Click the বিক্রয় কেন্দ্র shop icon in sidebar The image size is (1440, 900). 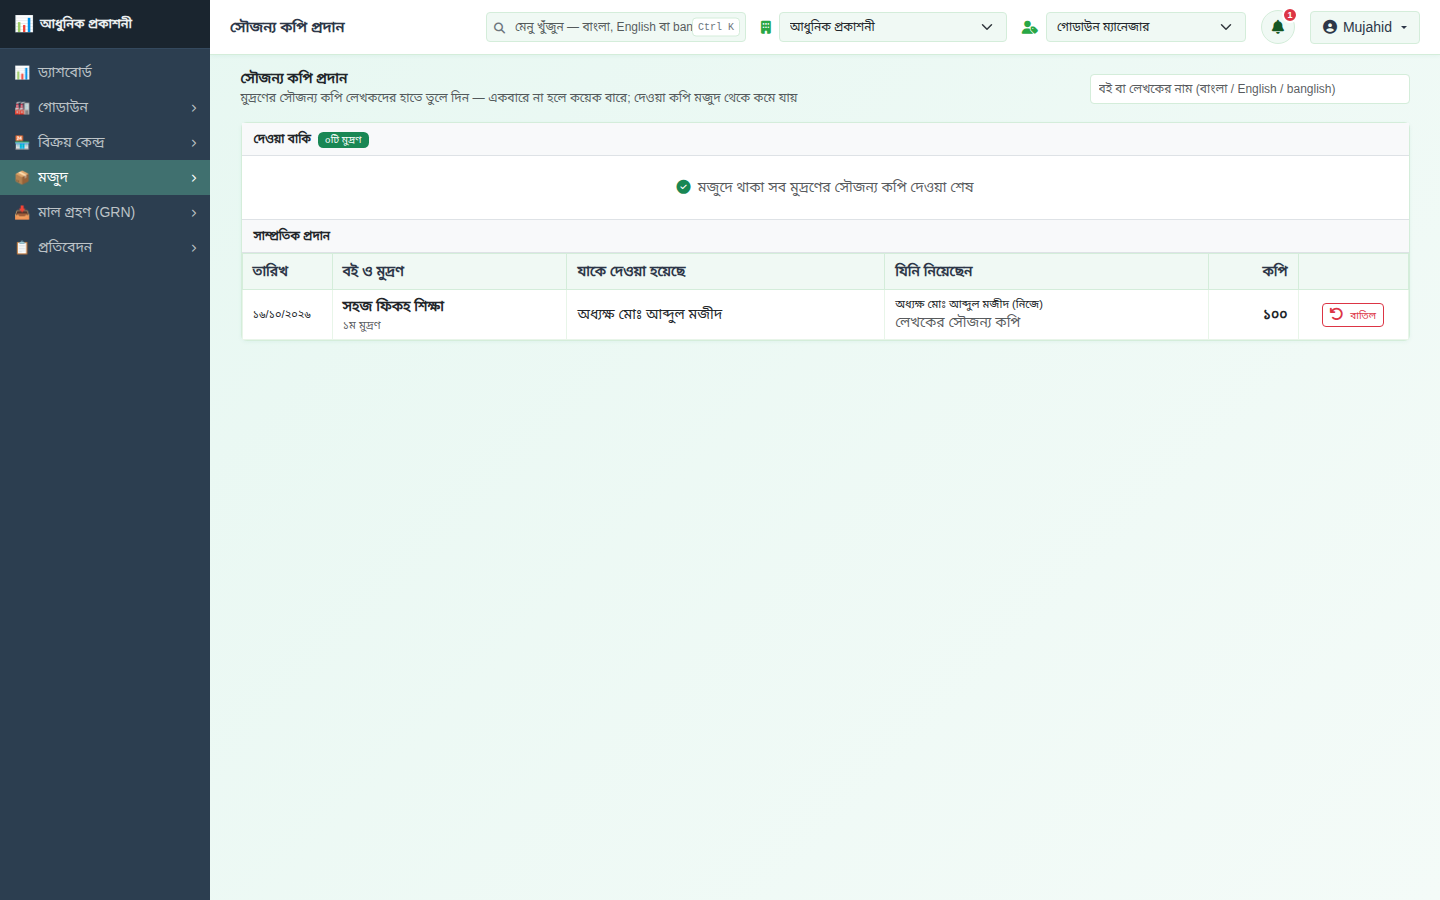[x=22, y=142]
